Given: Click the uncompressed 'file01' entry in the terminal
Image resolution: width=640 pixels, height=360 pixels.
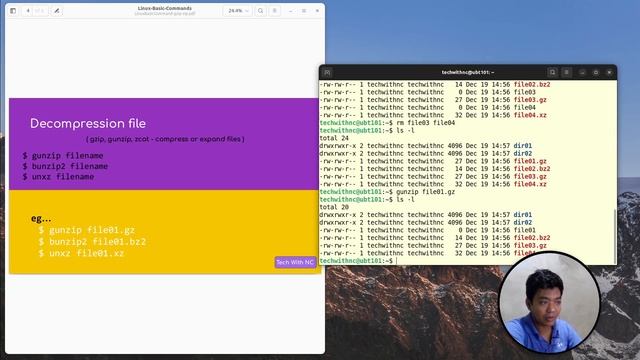Looking at the screenshot, I should 524,230.
